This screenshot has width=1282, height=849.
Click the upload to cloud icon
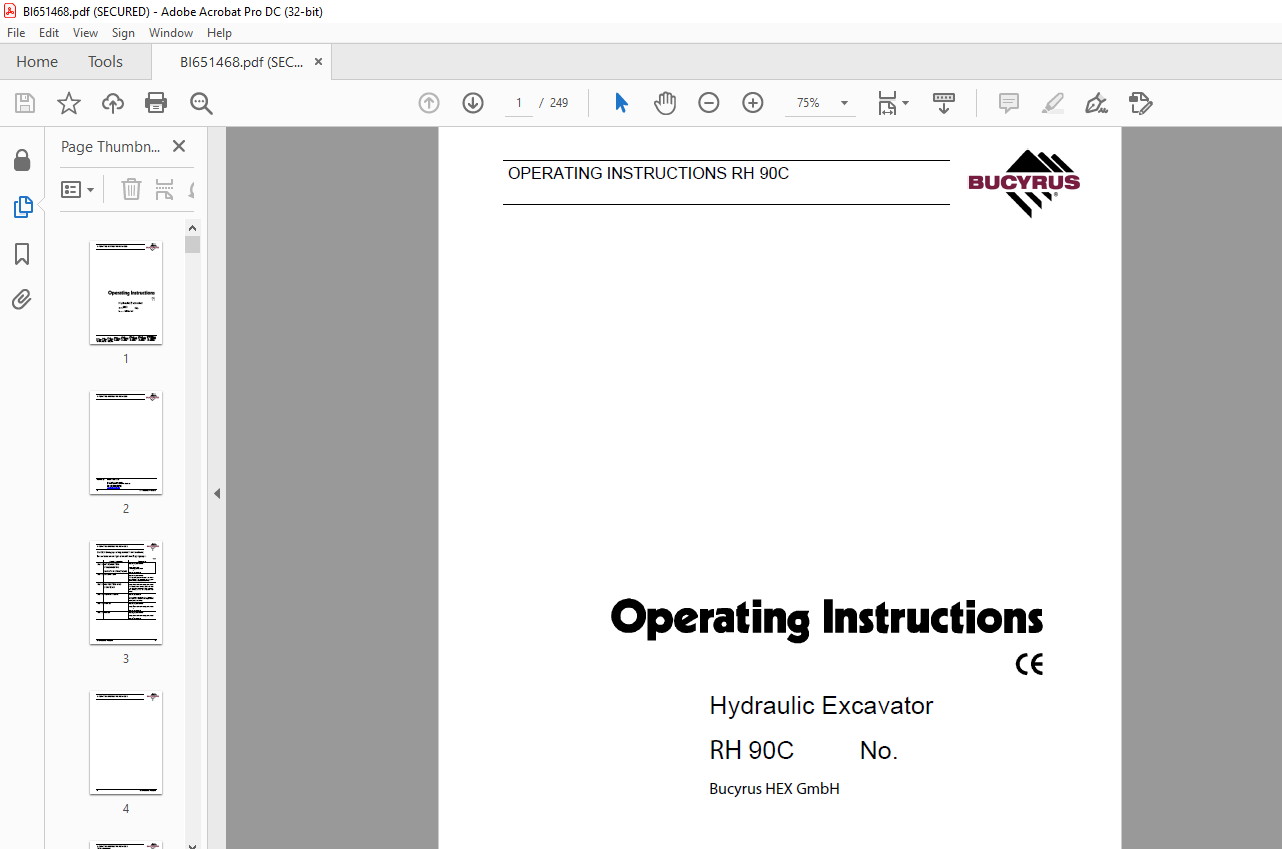(x=113, y=103)
